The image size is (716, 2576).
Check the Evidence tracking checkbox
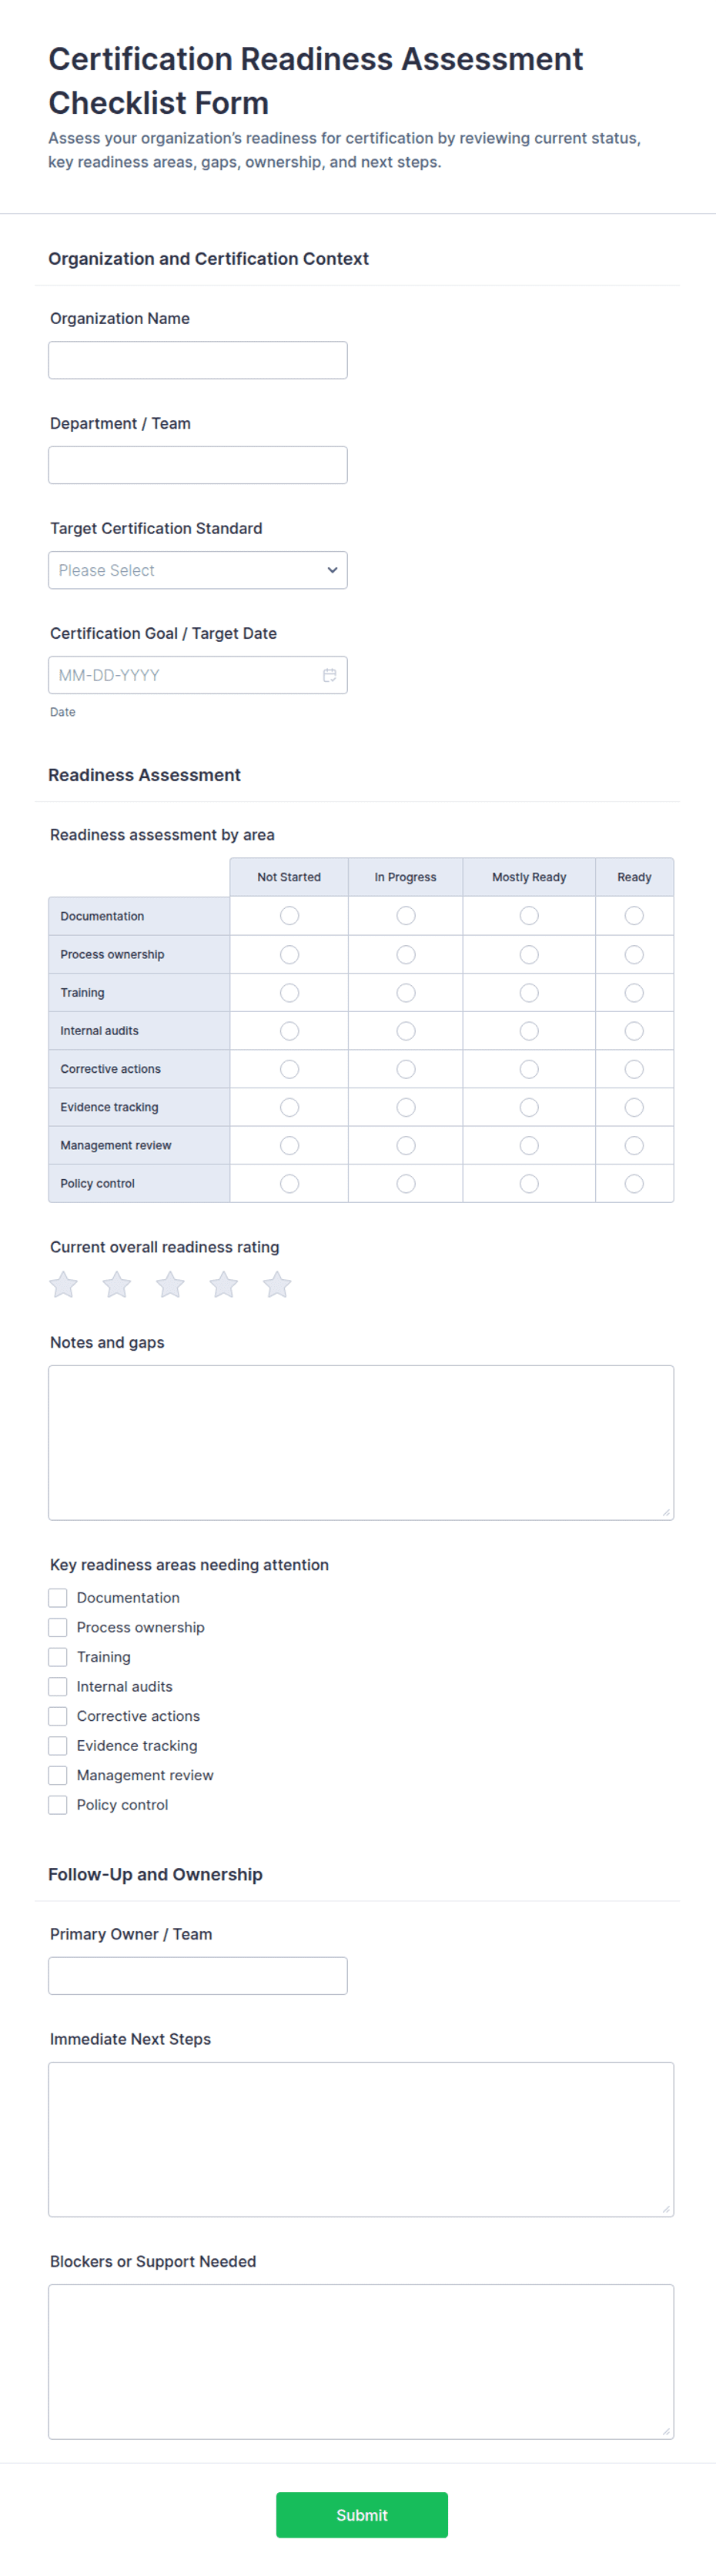pyautogui.click(x=58, y=1745)
